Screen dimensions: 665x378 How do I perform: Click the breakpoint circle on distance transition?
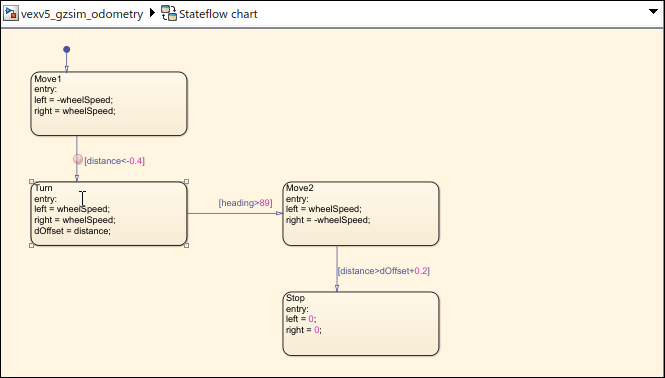point(78,159)
